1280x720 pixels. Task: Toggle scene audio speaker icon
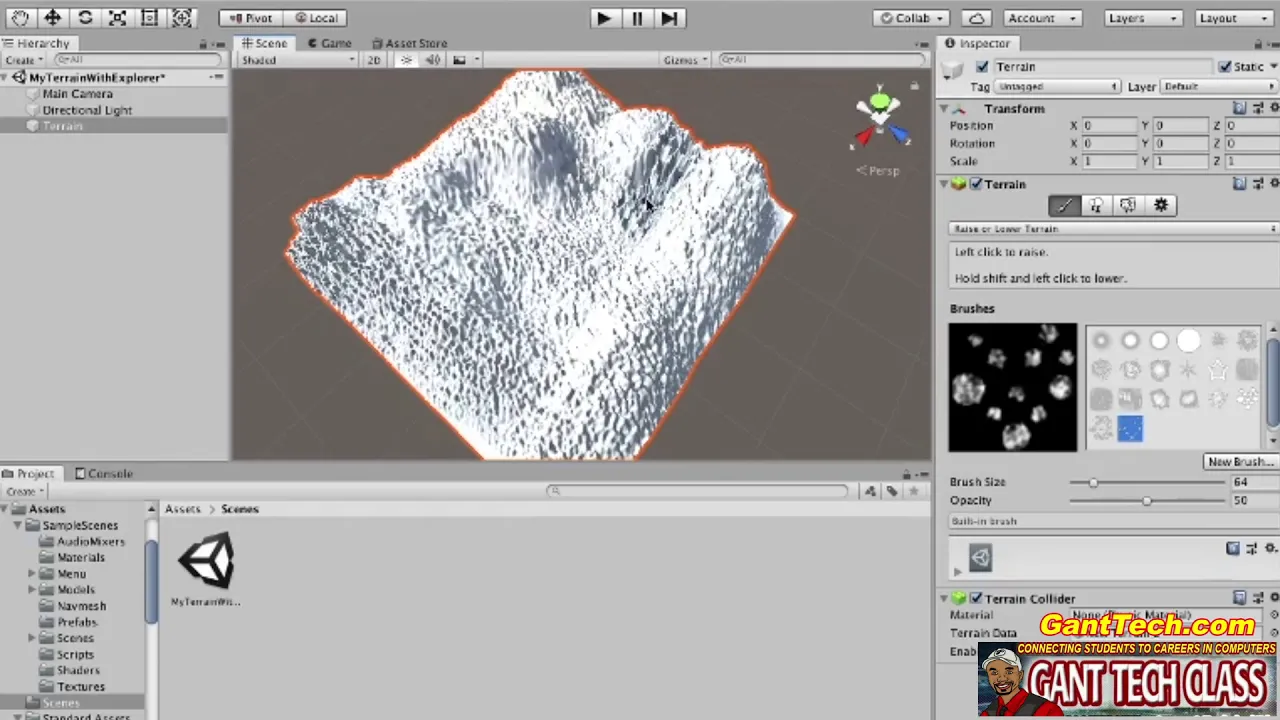tap(433, 60)
